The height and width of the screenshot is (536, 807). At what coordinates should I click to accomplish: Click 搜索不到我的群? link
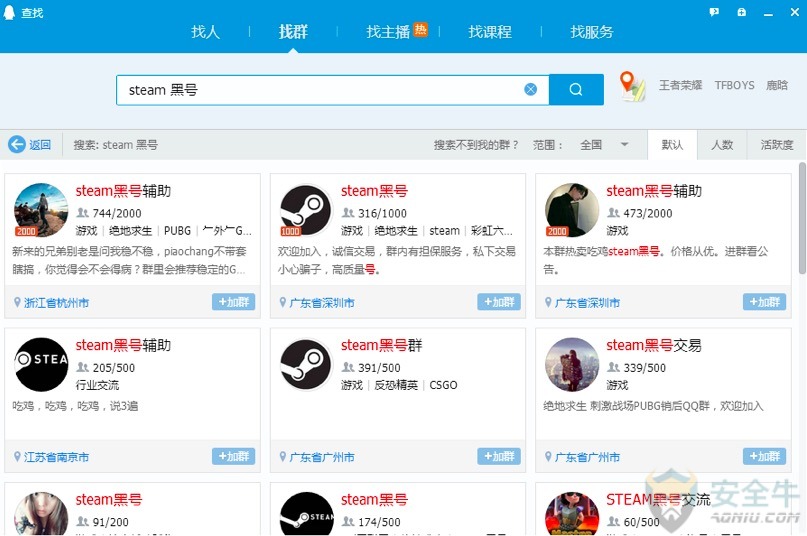pyautogui.click(x=476, y=145)
